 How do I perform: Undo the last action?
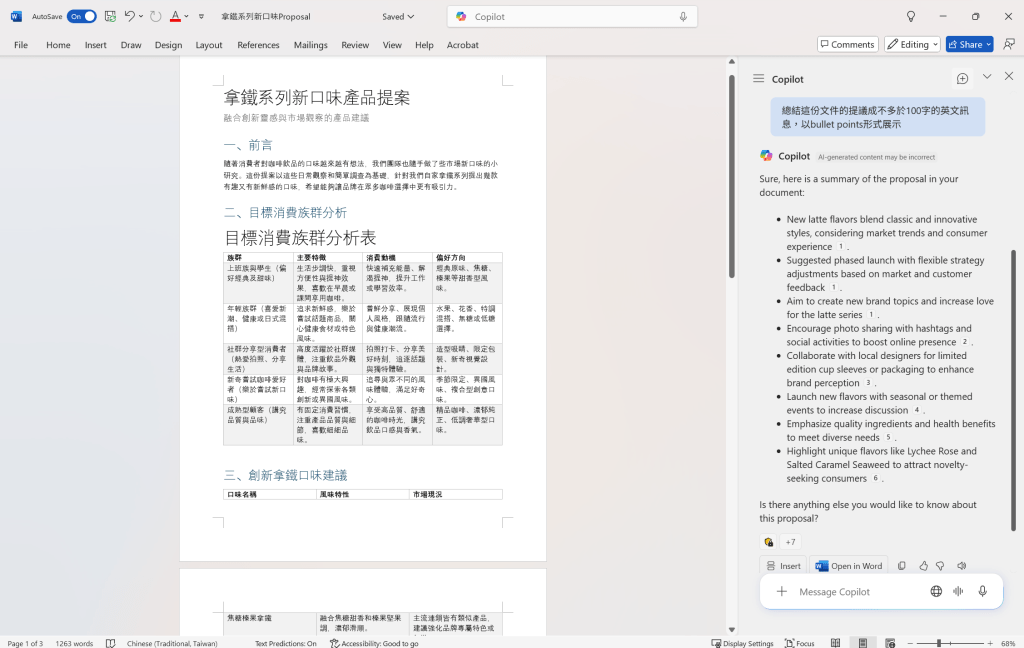[x=129, y=16]
